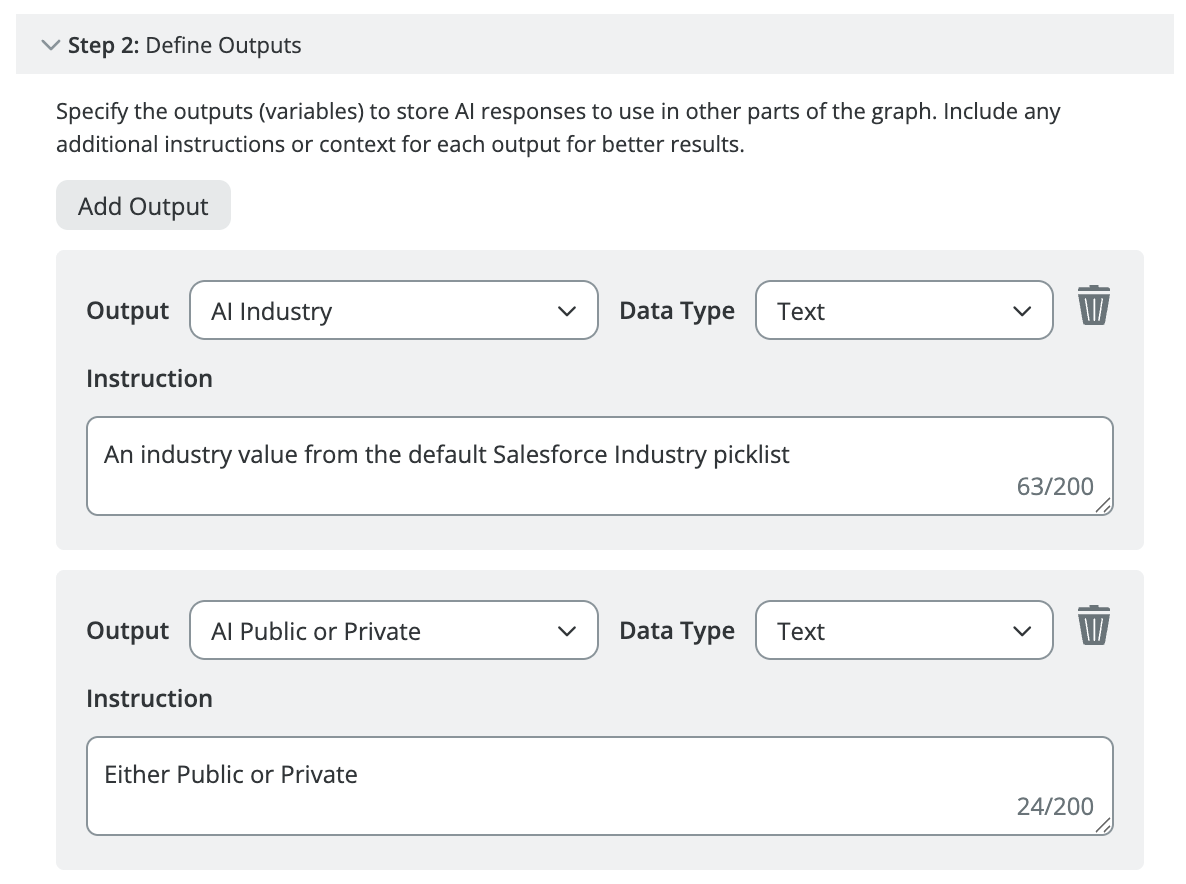Open Data Type dropdown for AI Public or Private
The image size is (1186, 884).
pos(903,631)
